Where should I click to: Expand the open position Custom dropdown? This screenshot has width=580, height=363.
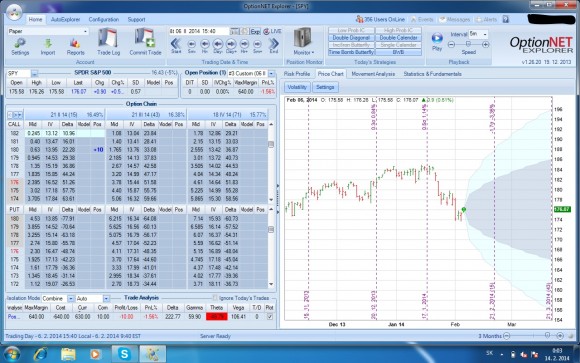(x=272, y=73)
